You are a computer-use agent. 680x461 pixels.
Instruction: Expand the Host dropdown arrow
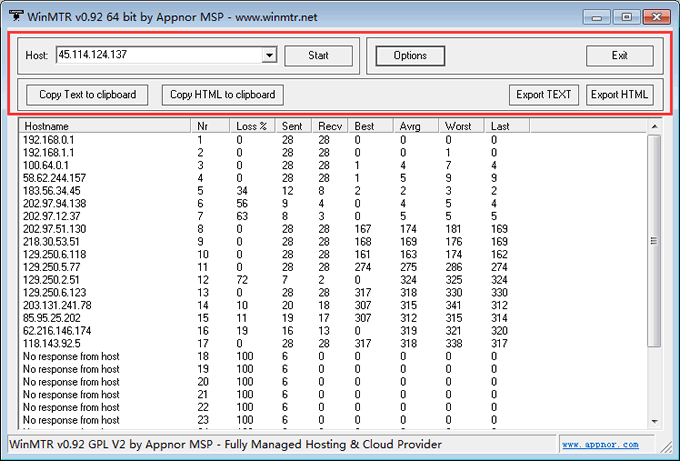click(269, 56)
